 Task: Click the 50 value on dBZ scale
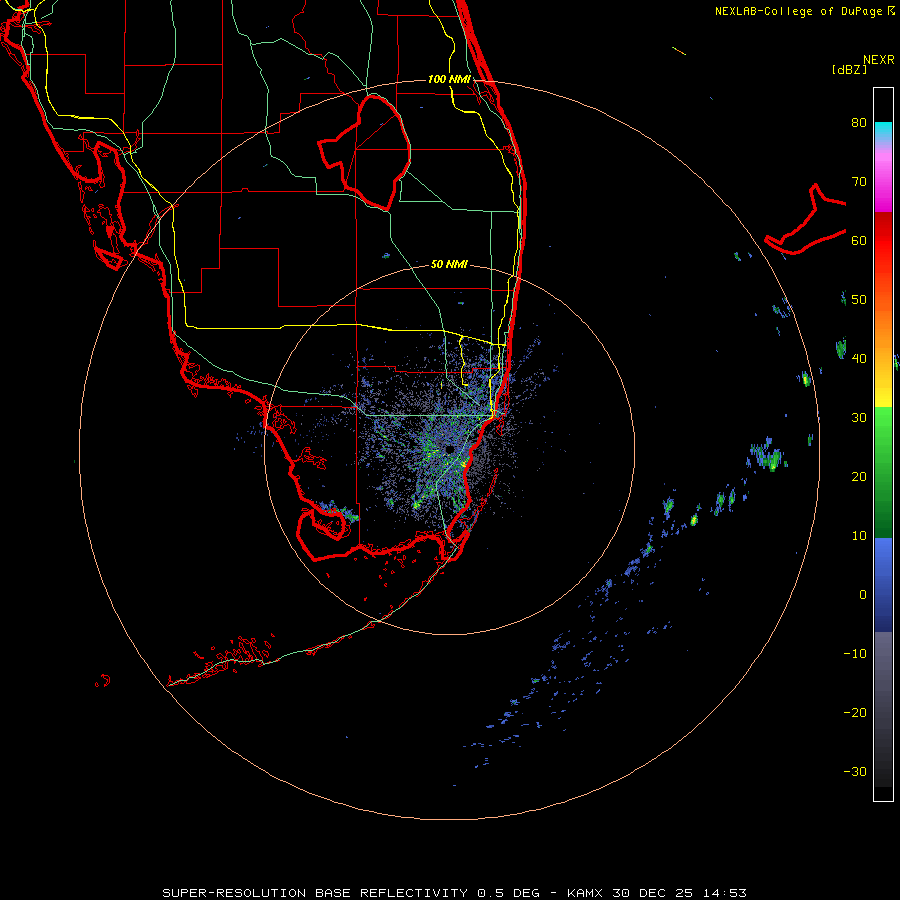click(x=859, y=300)
